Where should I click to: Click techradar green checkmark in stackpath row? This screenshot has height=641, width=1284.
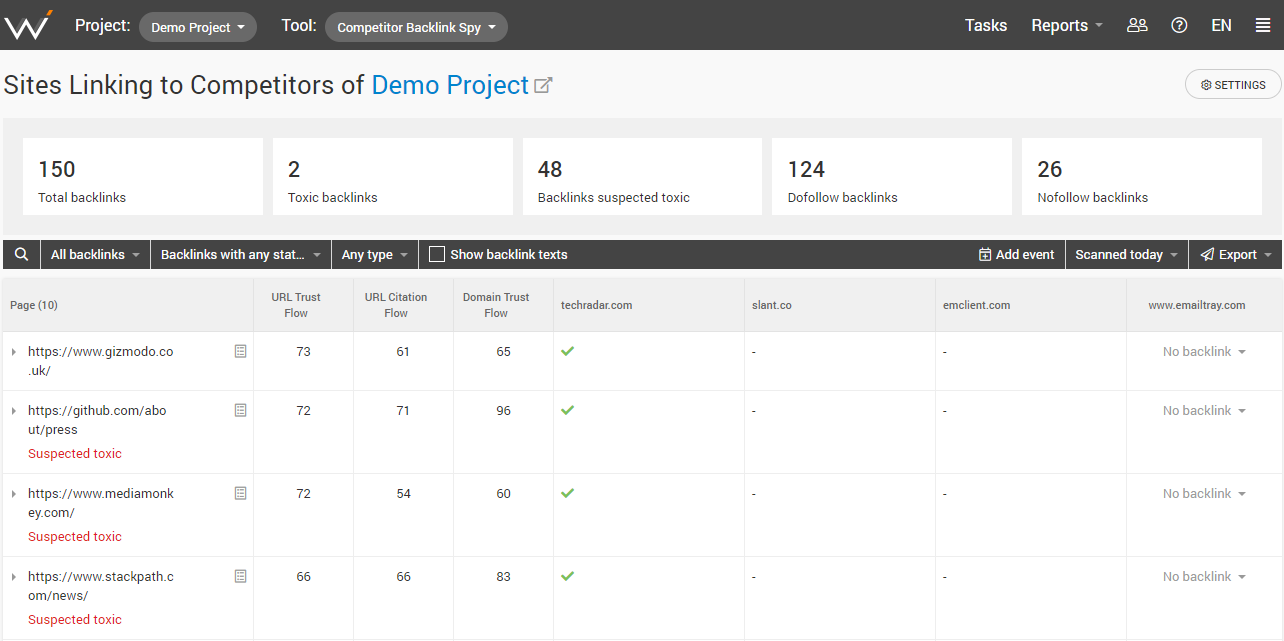[x=567, y=576]
